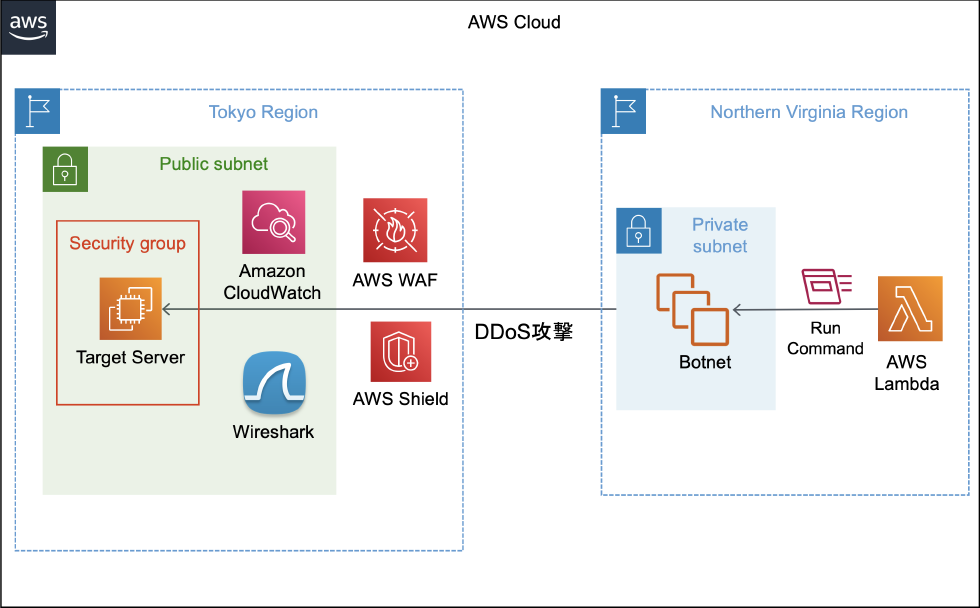Click the Run Command label
Viewport: 980px width, 608px height.
click(x=825, y=338)
